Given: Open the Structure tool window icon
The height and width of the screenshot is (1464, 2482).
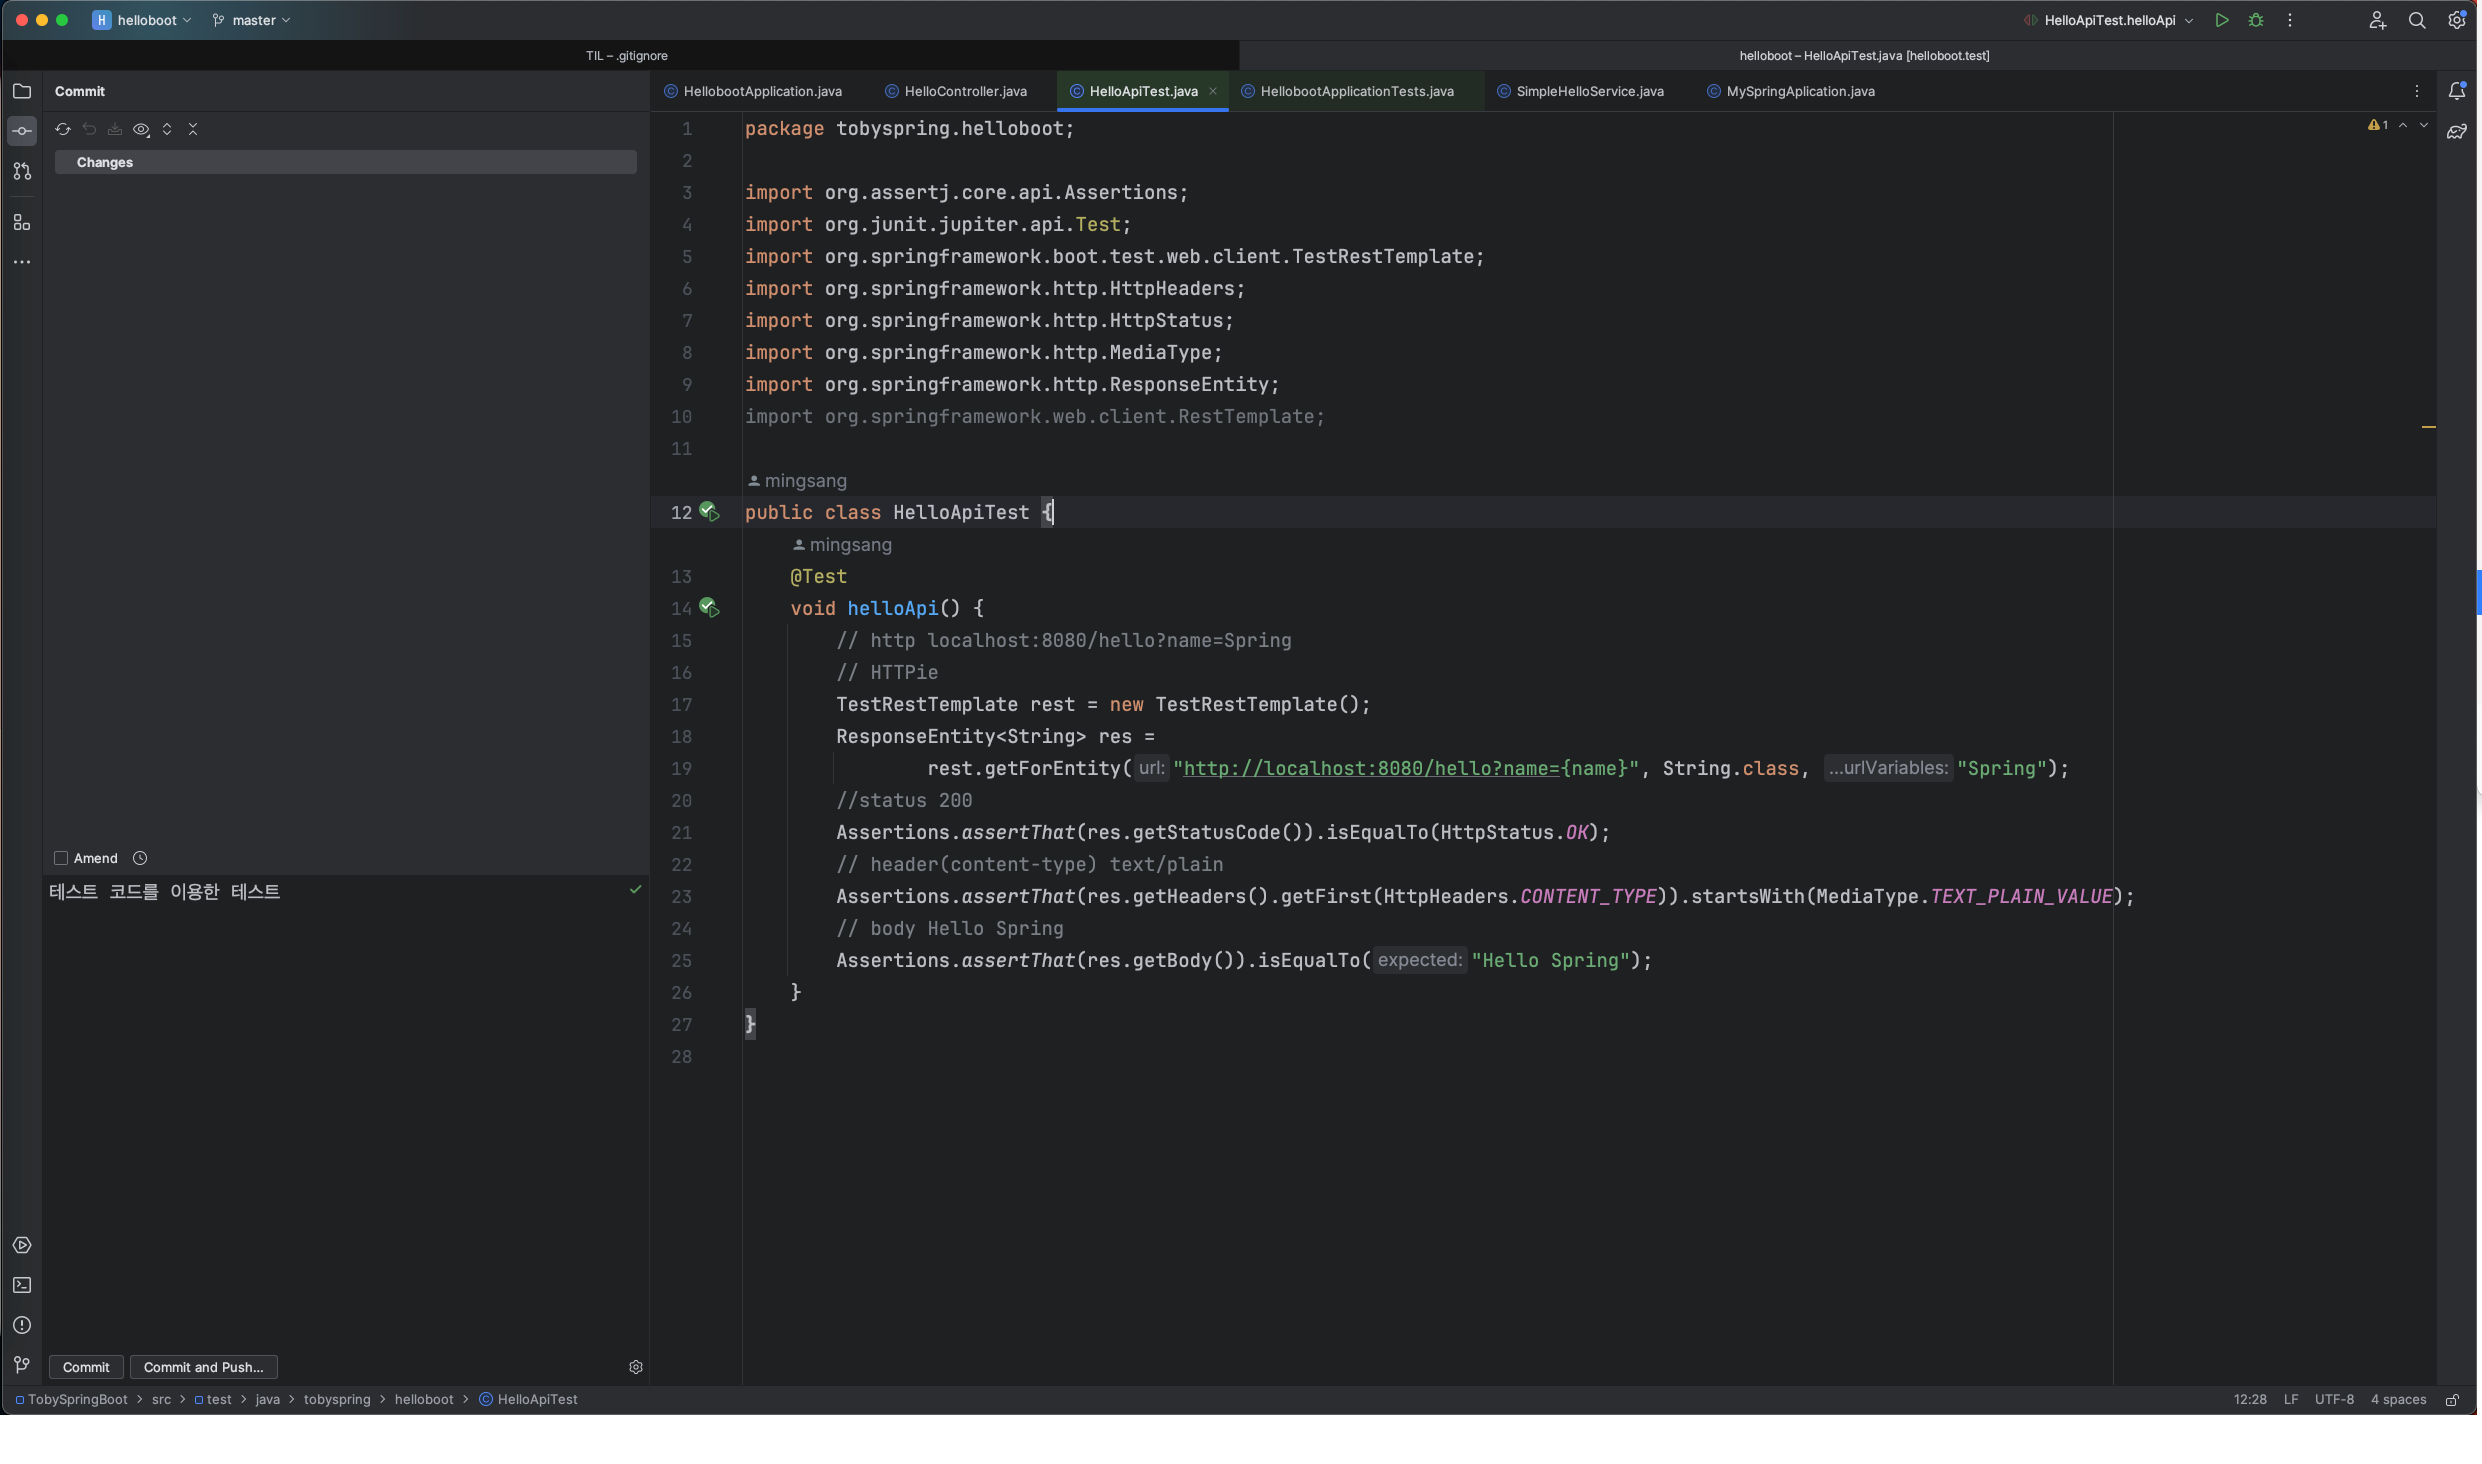Looking at the screenshot, I should 22,222.
